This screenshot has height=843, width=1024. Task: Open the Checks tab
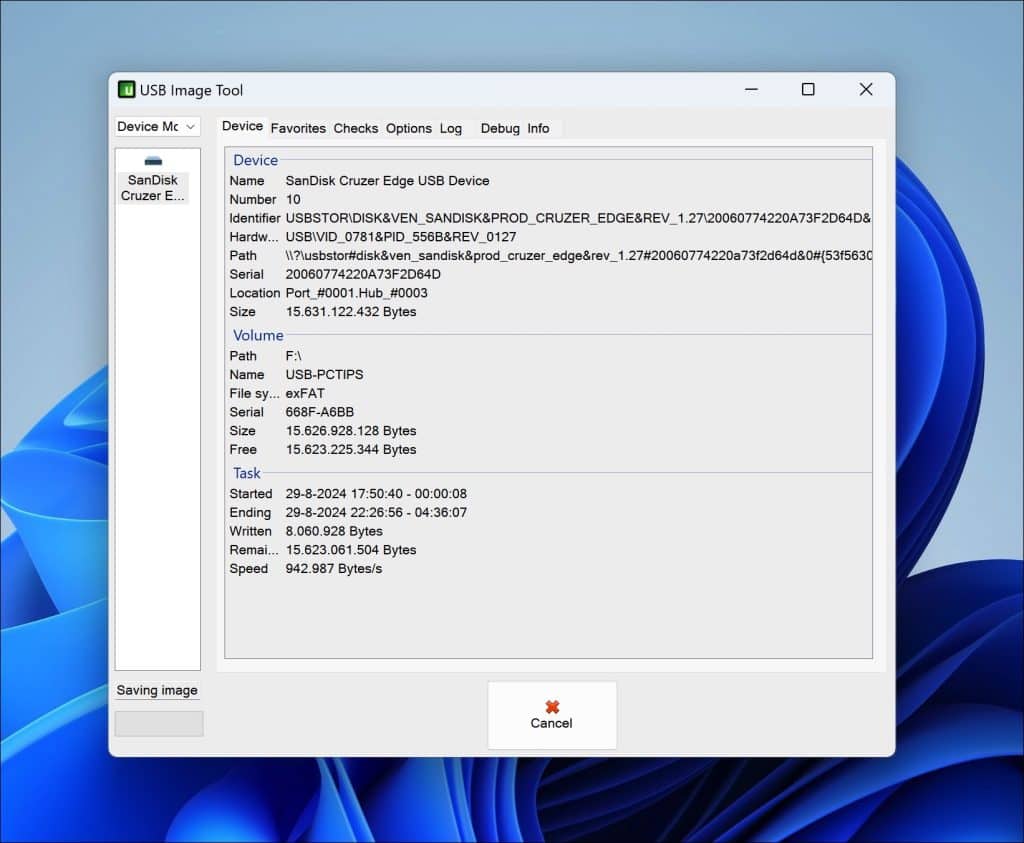point(355,129)
